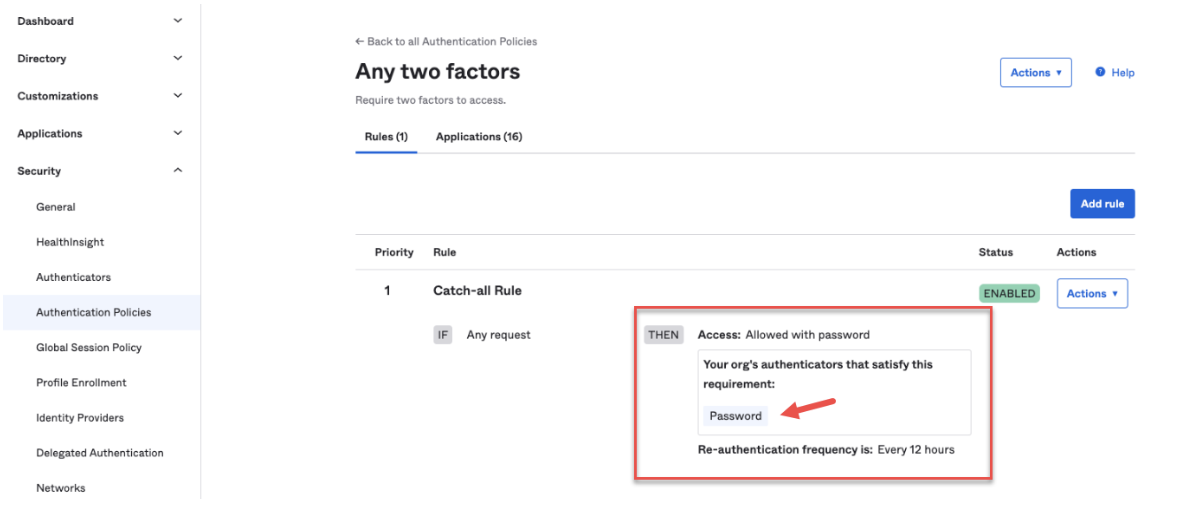Viewport: 1184px width, 532px height.
Task: Open Delegated Authentication page
Action: (x=100, y=453)
